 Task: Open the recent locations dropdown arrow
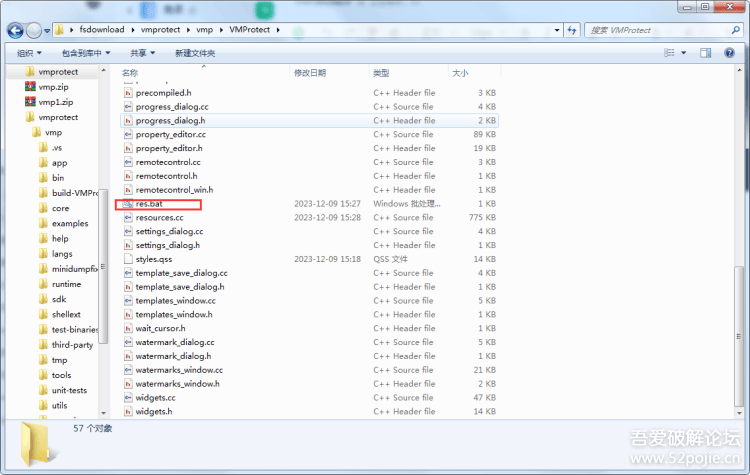pos(47,31)
